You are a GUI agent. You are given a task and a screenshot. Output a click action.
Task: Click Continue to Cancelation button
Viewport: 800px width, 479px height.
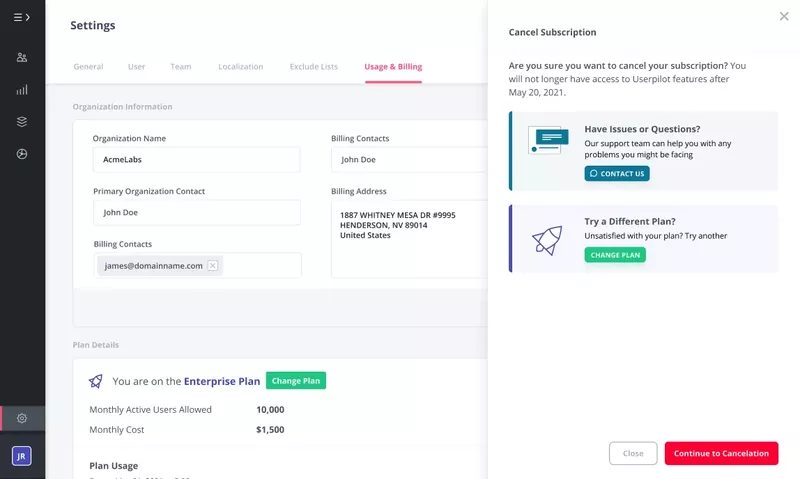point(721,453)
